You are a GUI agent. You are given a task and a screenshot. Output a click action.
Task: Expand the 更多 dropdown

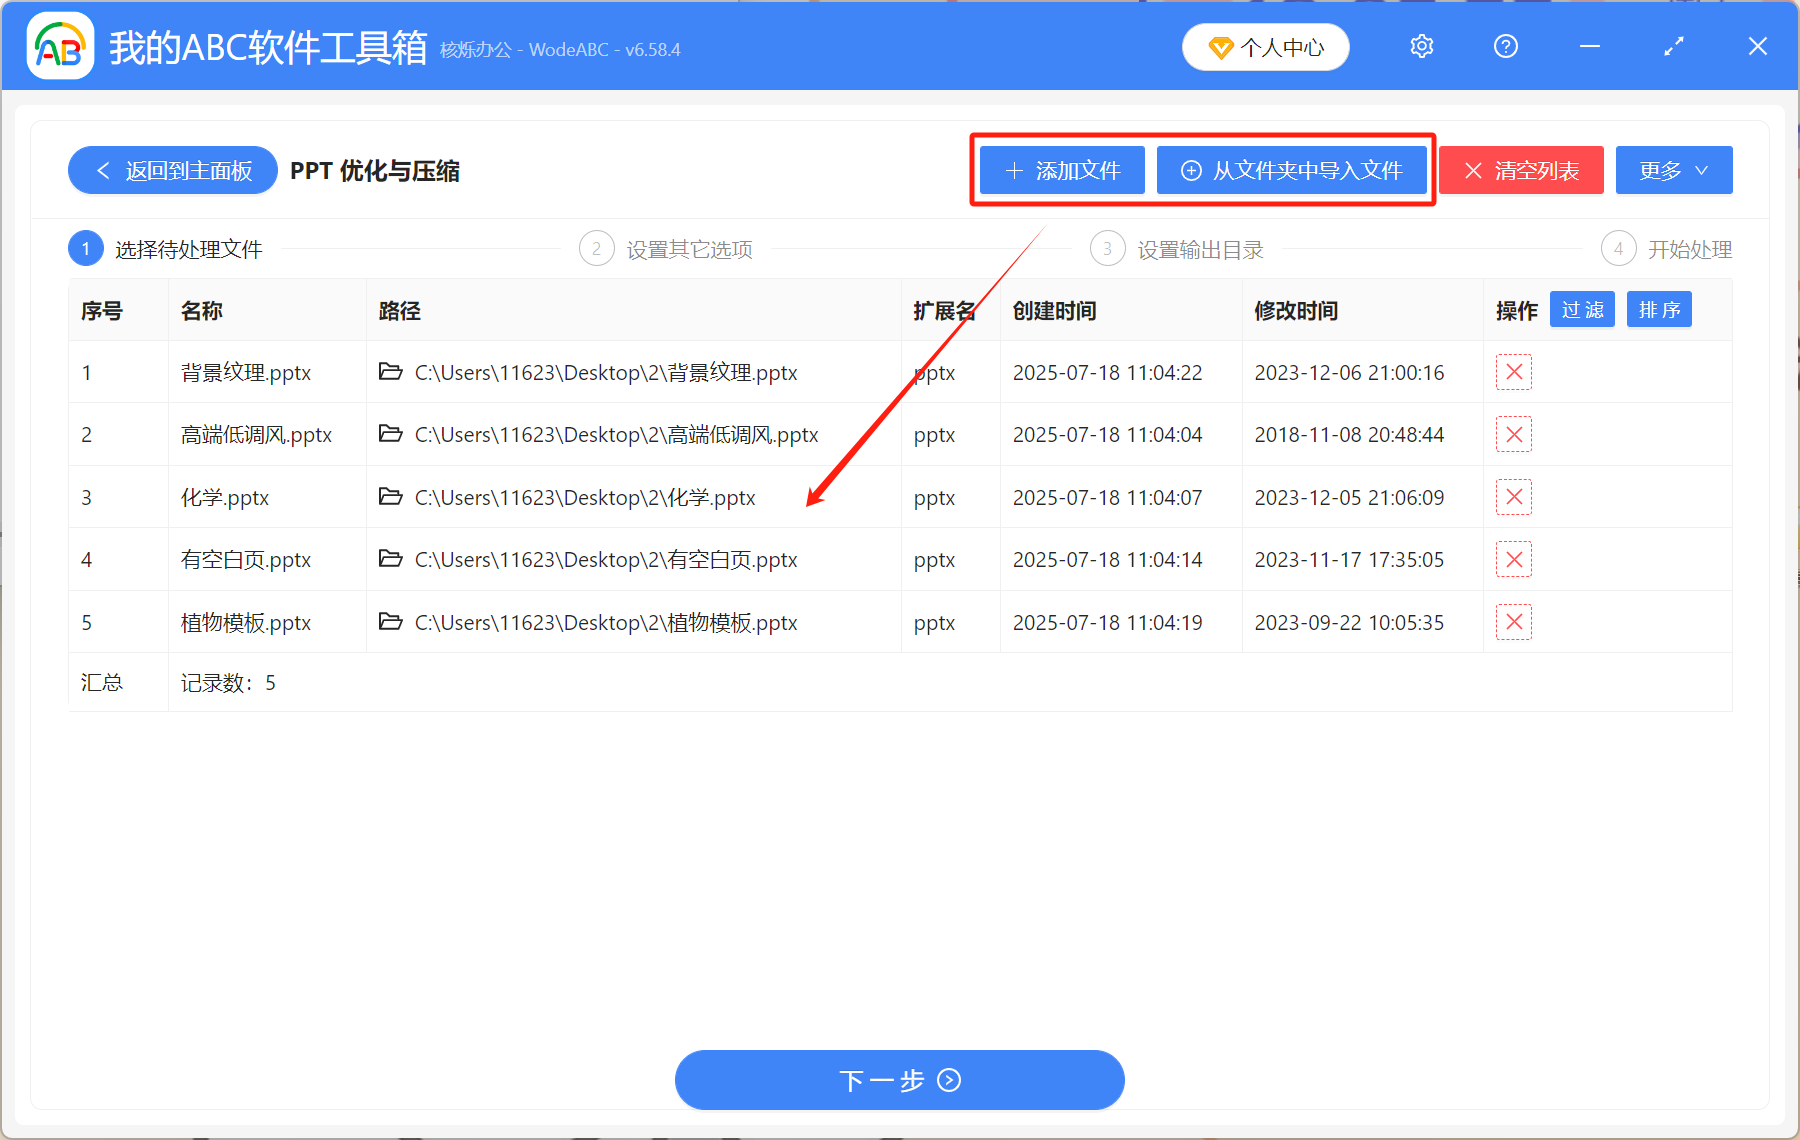click(1673, 170)
